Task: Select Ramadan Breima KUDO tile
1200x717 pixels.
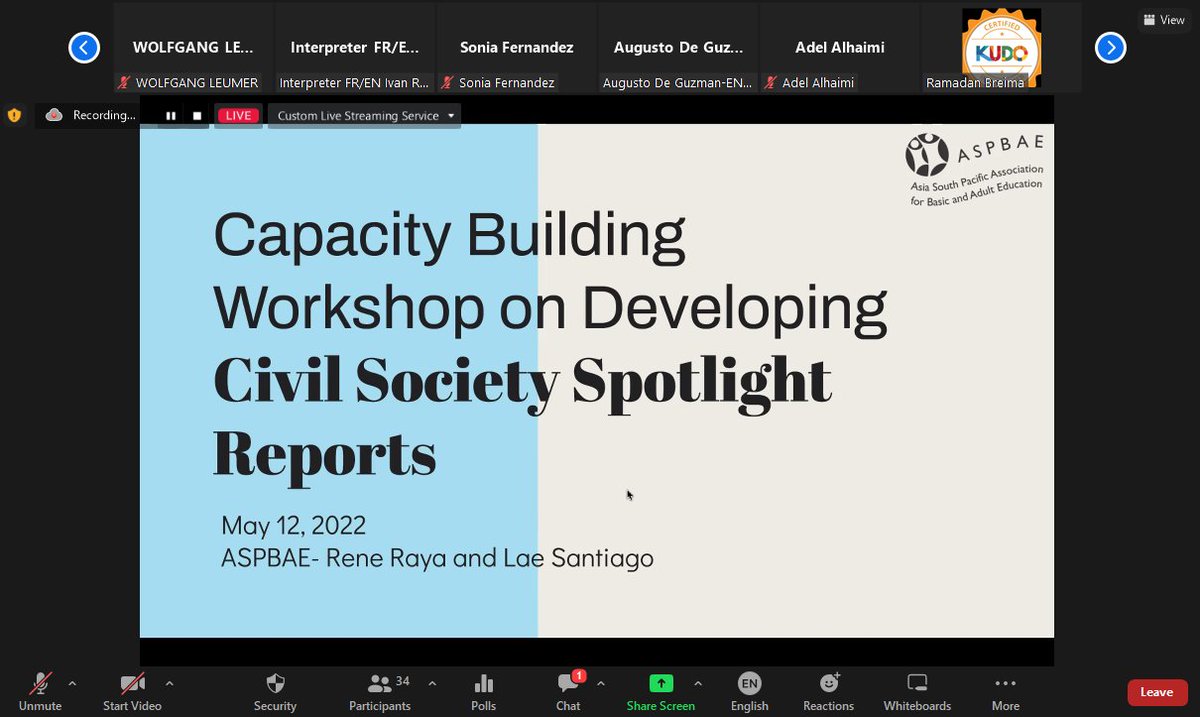Action: tap(1002, 48)
